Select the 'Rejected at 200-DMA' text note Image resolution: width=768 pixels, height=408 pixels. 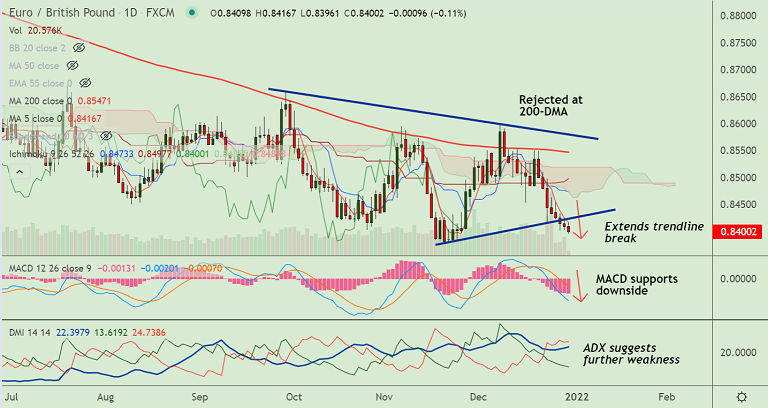tap(551, 106)
